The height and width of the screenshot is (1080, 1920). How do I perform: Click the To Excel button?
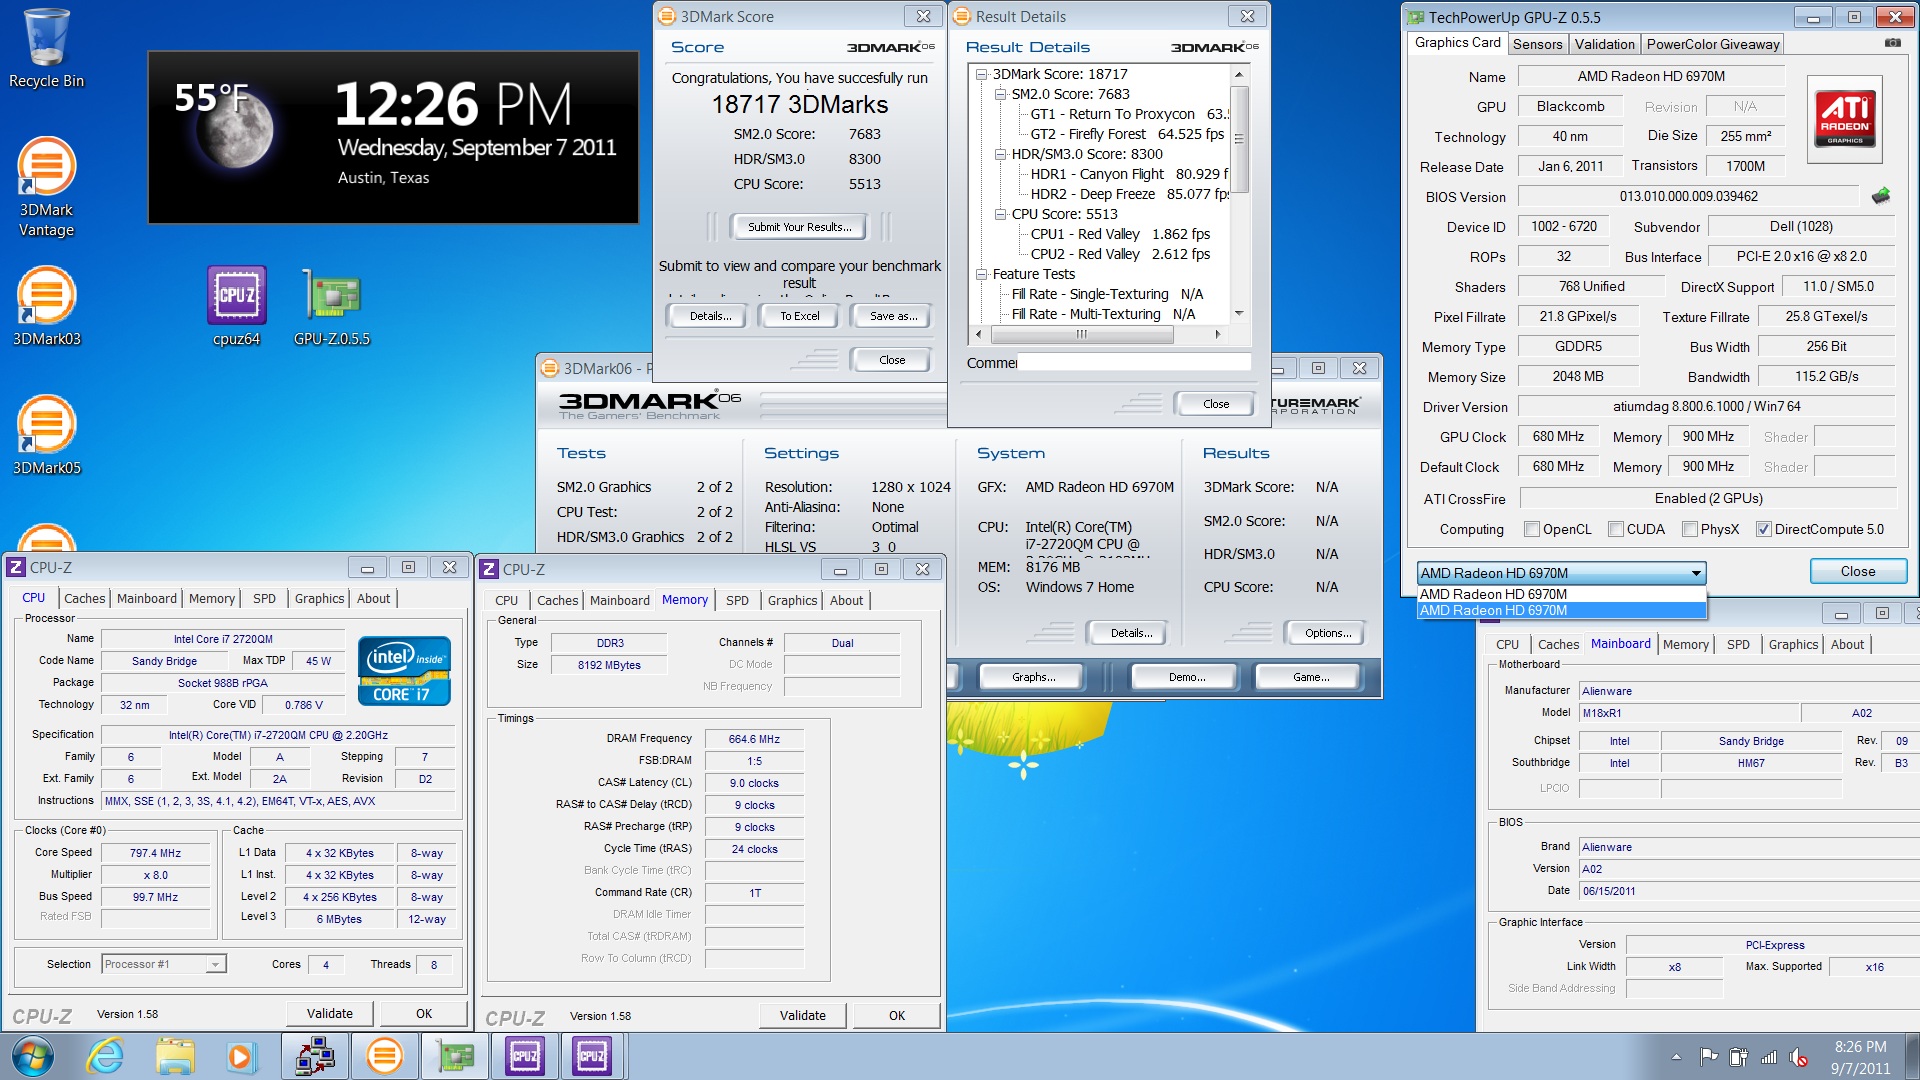tap(800, 316)
